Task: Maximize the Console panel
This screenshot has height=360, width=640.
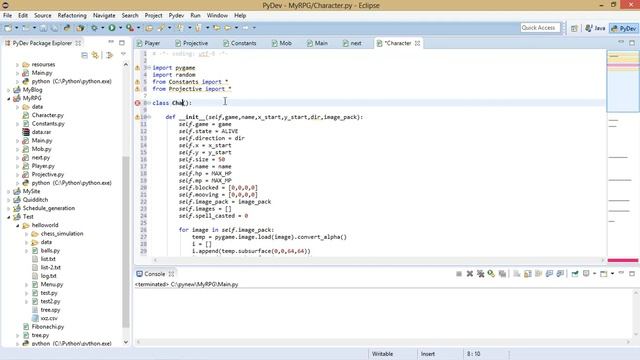Action: point(632,273)
